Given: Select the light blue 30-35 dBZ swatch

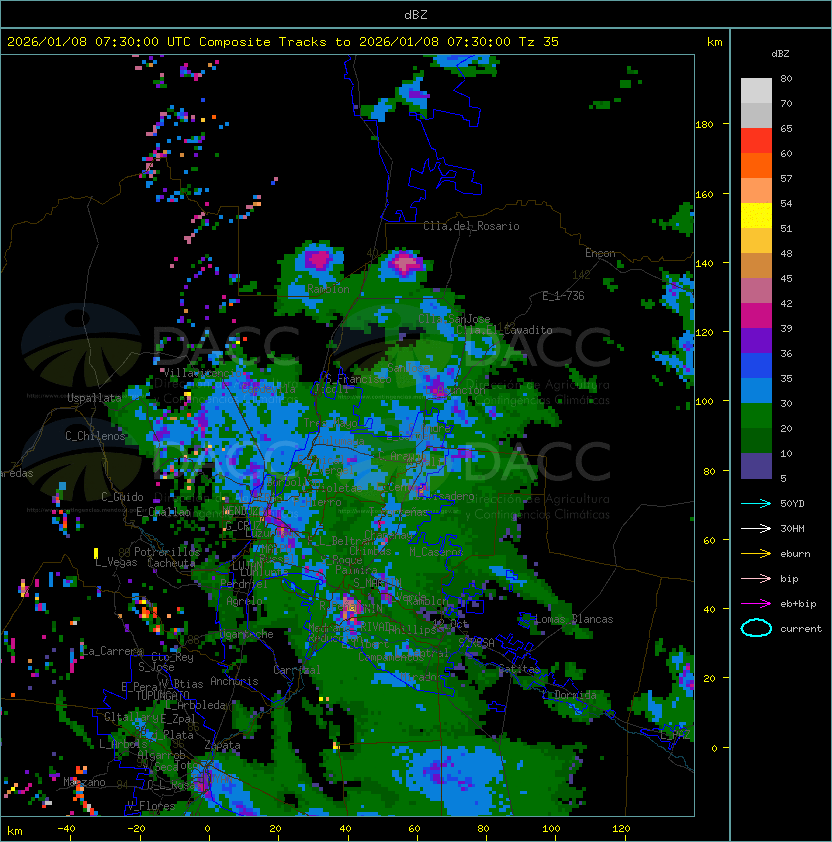Looking at the screenshot, I should point(756,391).
